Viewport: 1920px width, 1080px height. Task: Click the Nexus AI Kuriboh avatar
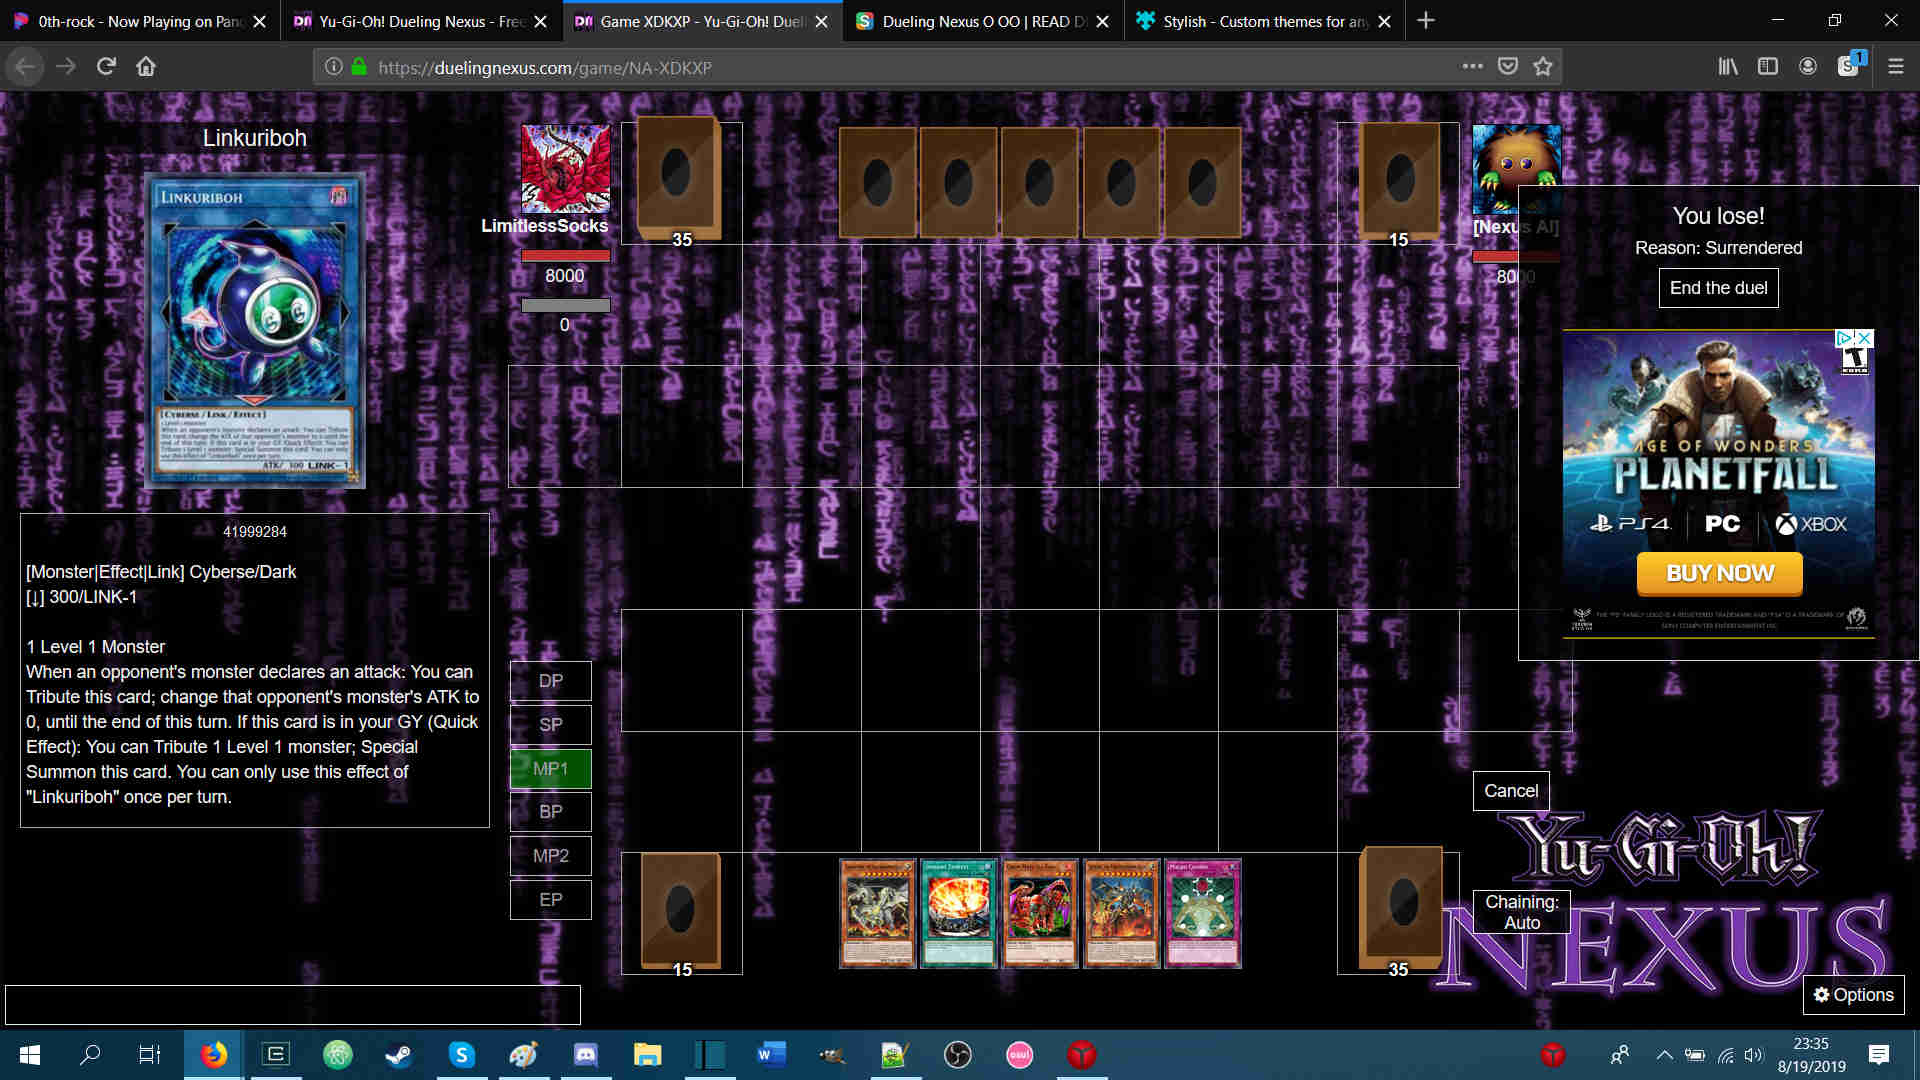pos(1516,168)
